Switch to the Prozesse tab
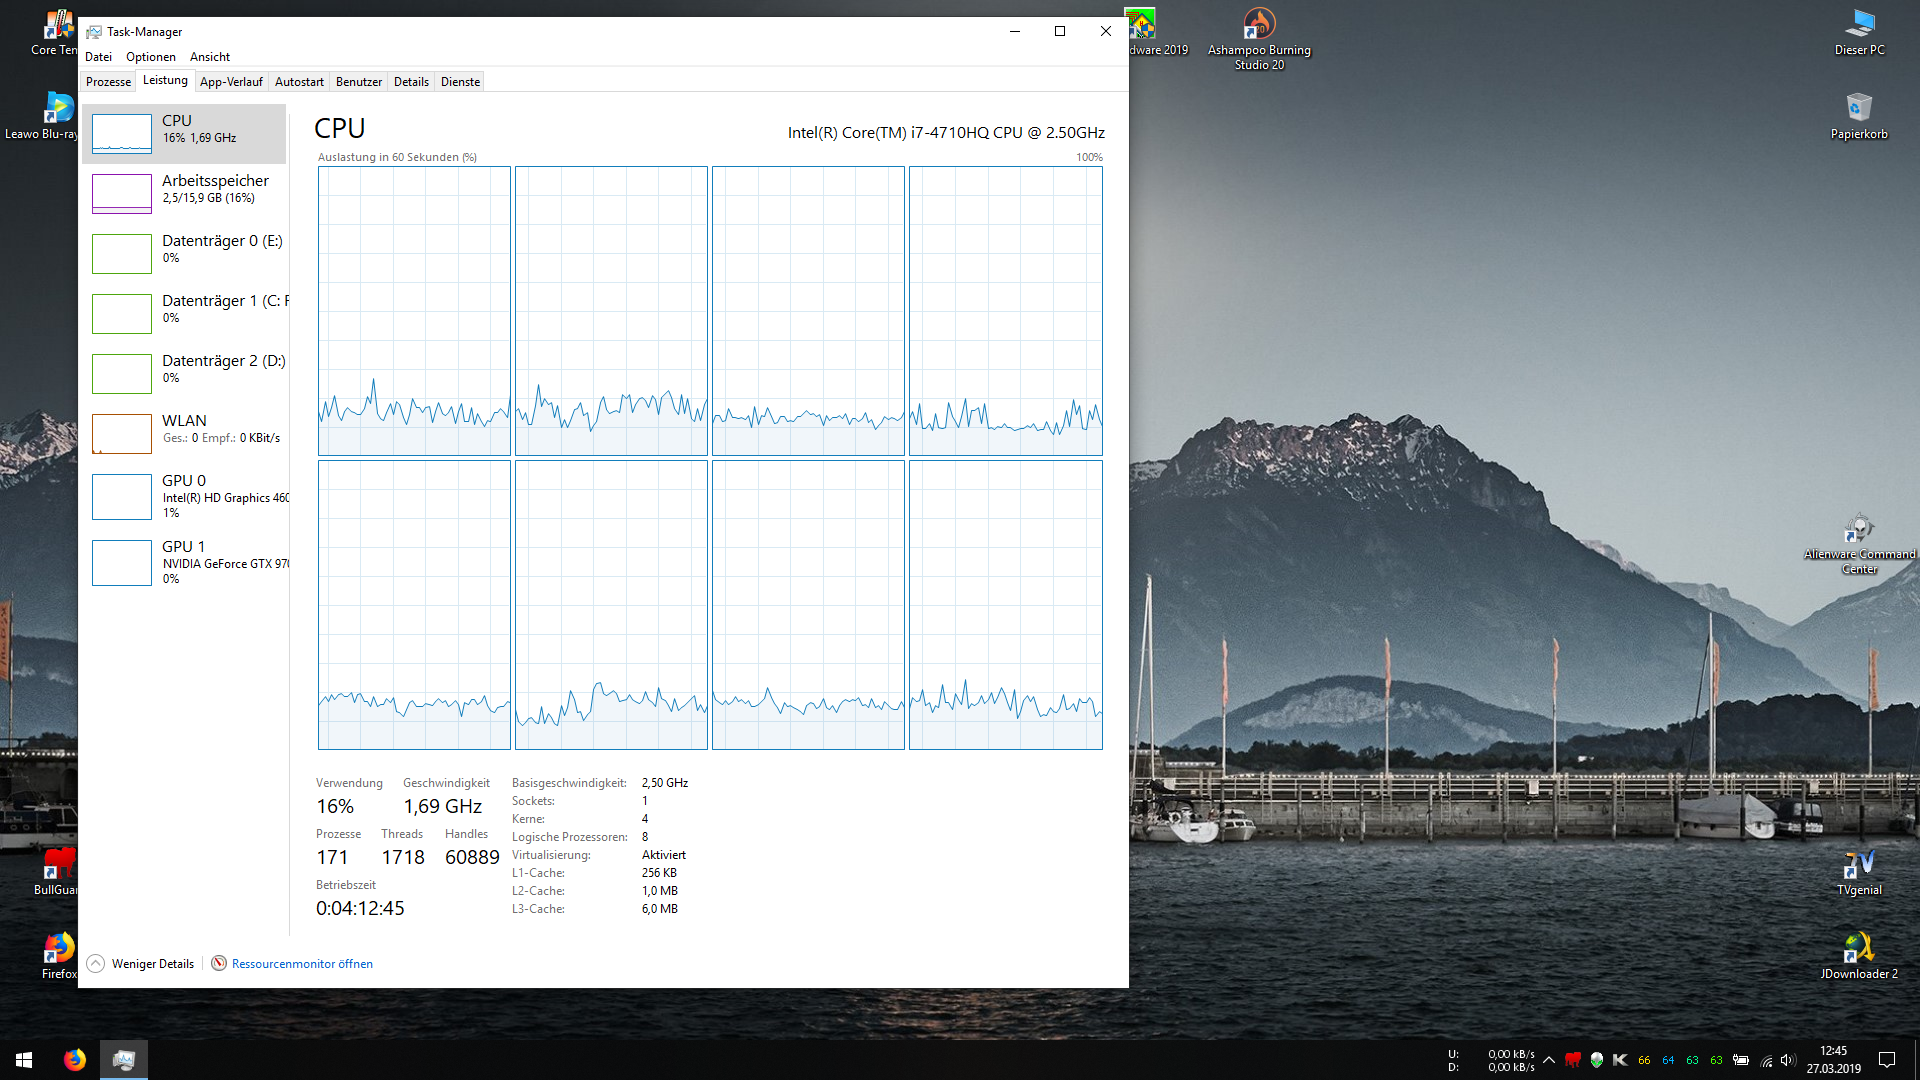 [108, 82]
